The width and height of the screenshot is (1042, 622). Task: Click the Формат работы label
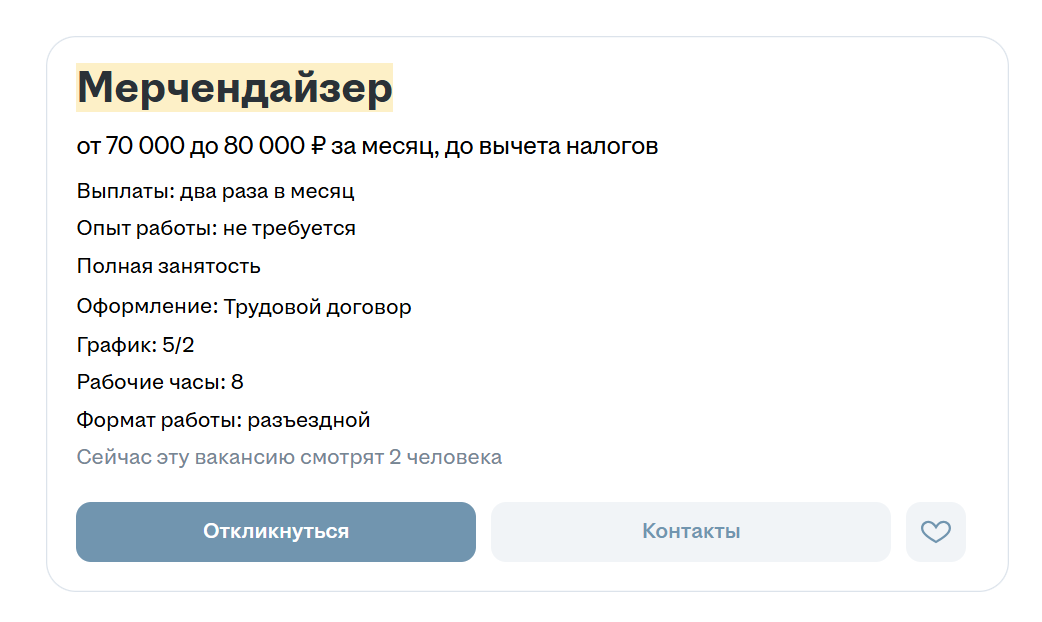(x=159, y=420)
